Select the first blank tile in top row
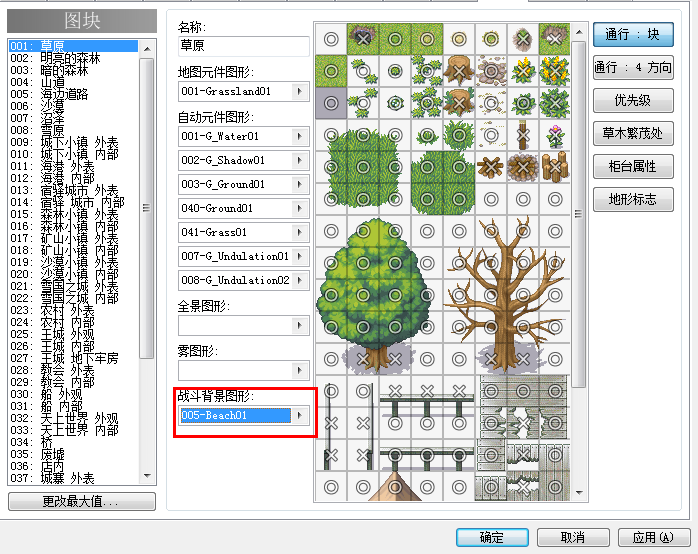 point(331,39)
